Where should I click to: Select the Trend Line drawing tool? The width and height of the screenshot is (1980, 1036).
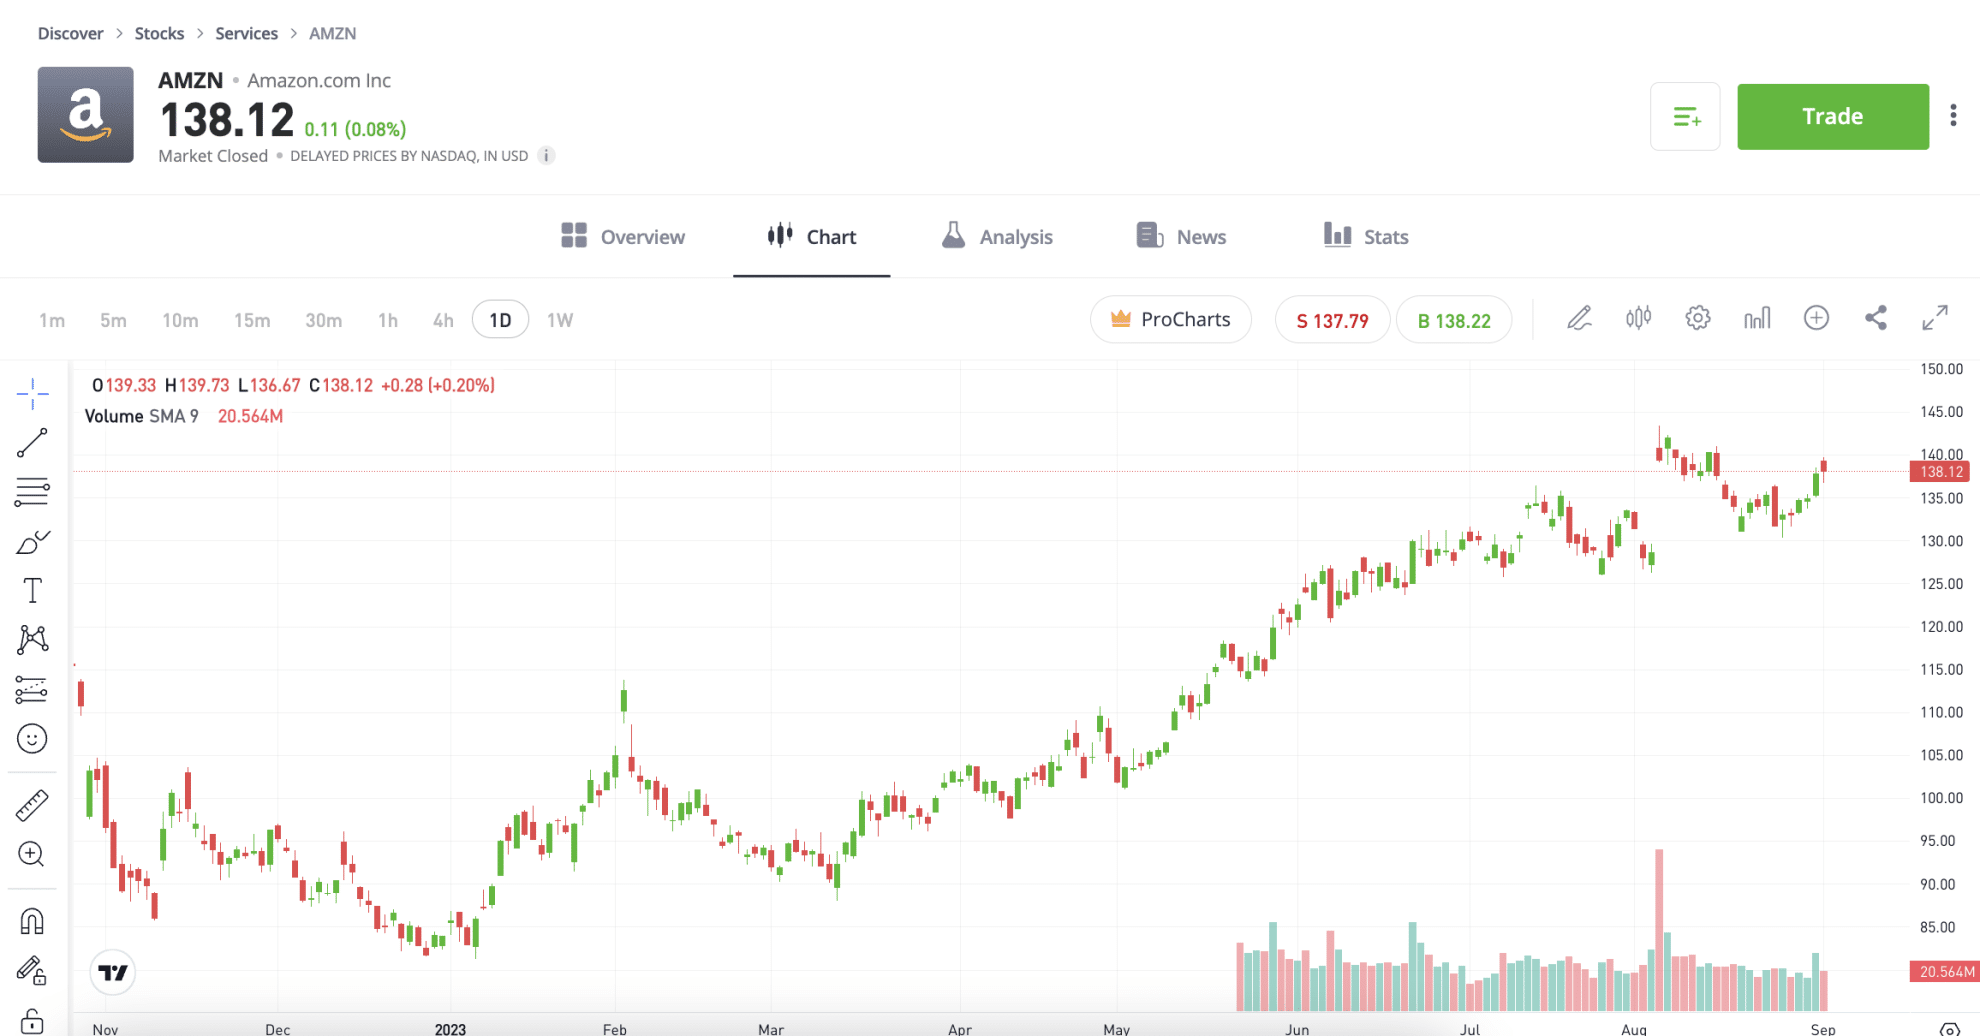(x=33, y=443)
